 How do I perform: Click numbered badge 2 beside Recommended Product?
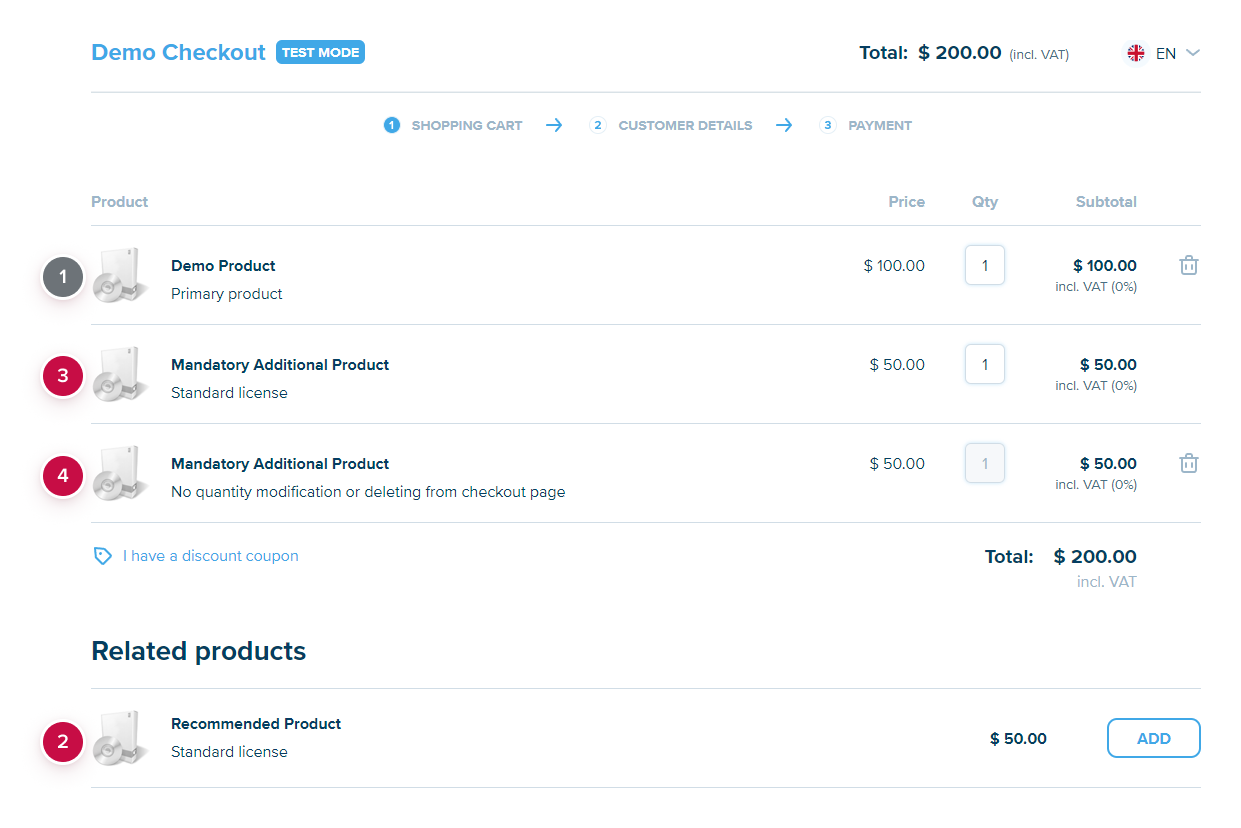pos(63,742)
